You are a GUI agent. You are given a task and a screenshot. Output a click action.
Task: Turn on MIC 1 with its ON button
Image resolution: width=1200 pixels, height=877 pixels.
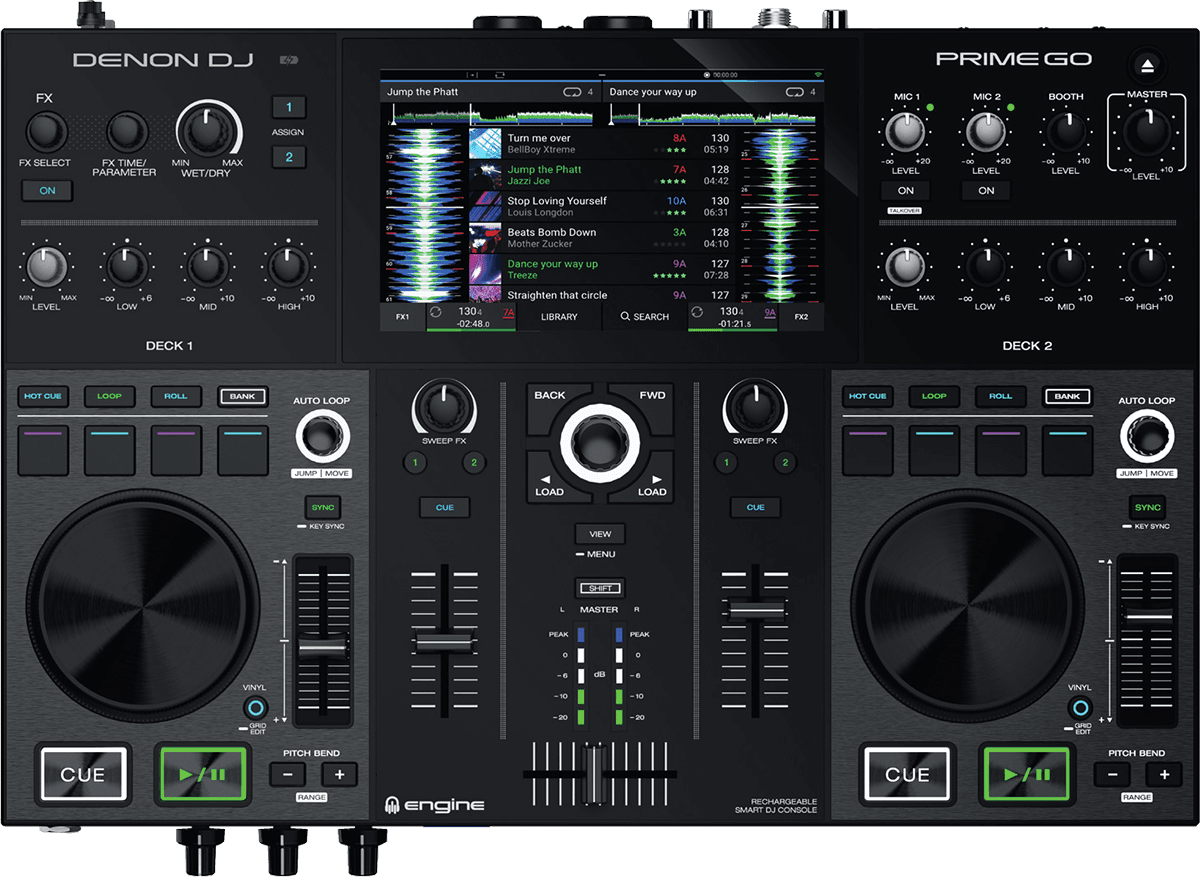(x=906, y=190)
